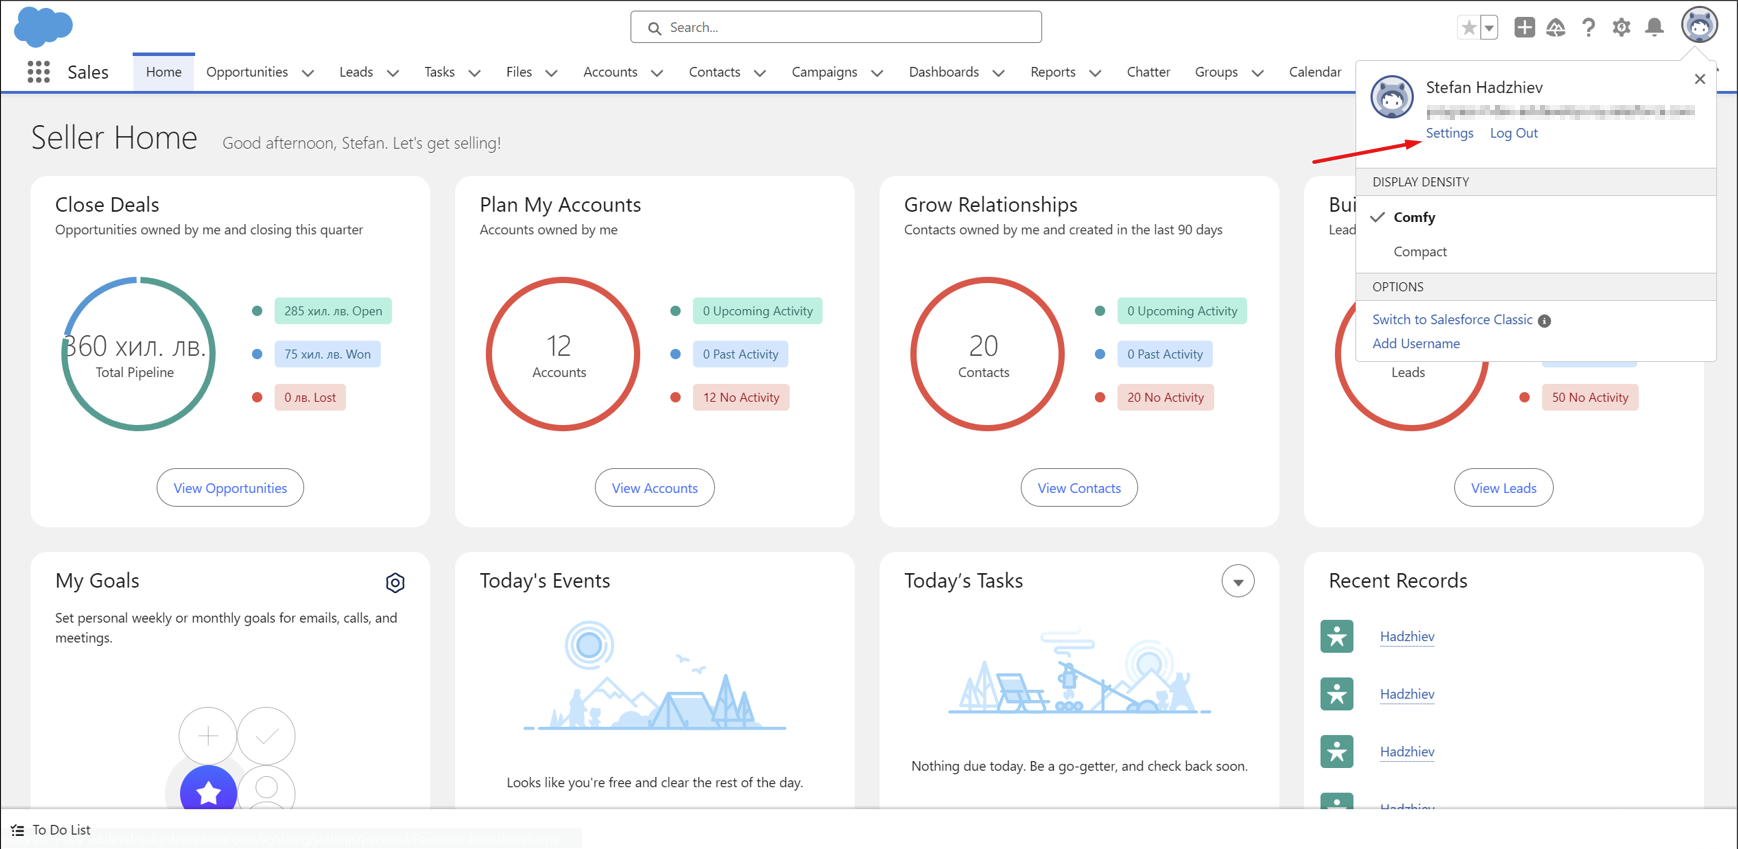The height and width of the screenshot is (849, 1738).
Task: Click the profile photo in the user panel
Action: [1392, 97]
